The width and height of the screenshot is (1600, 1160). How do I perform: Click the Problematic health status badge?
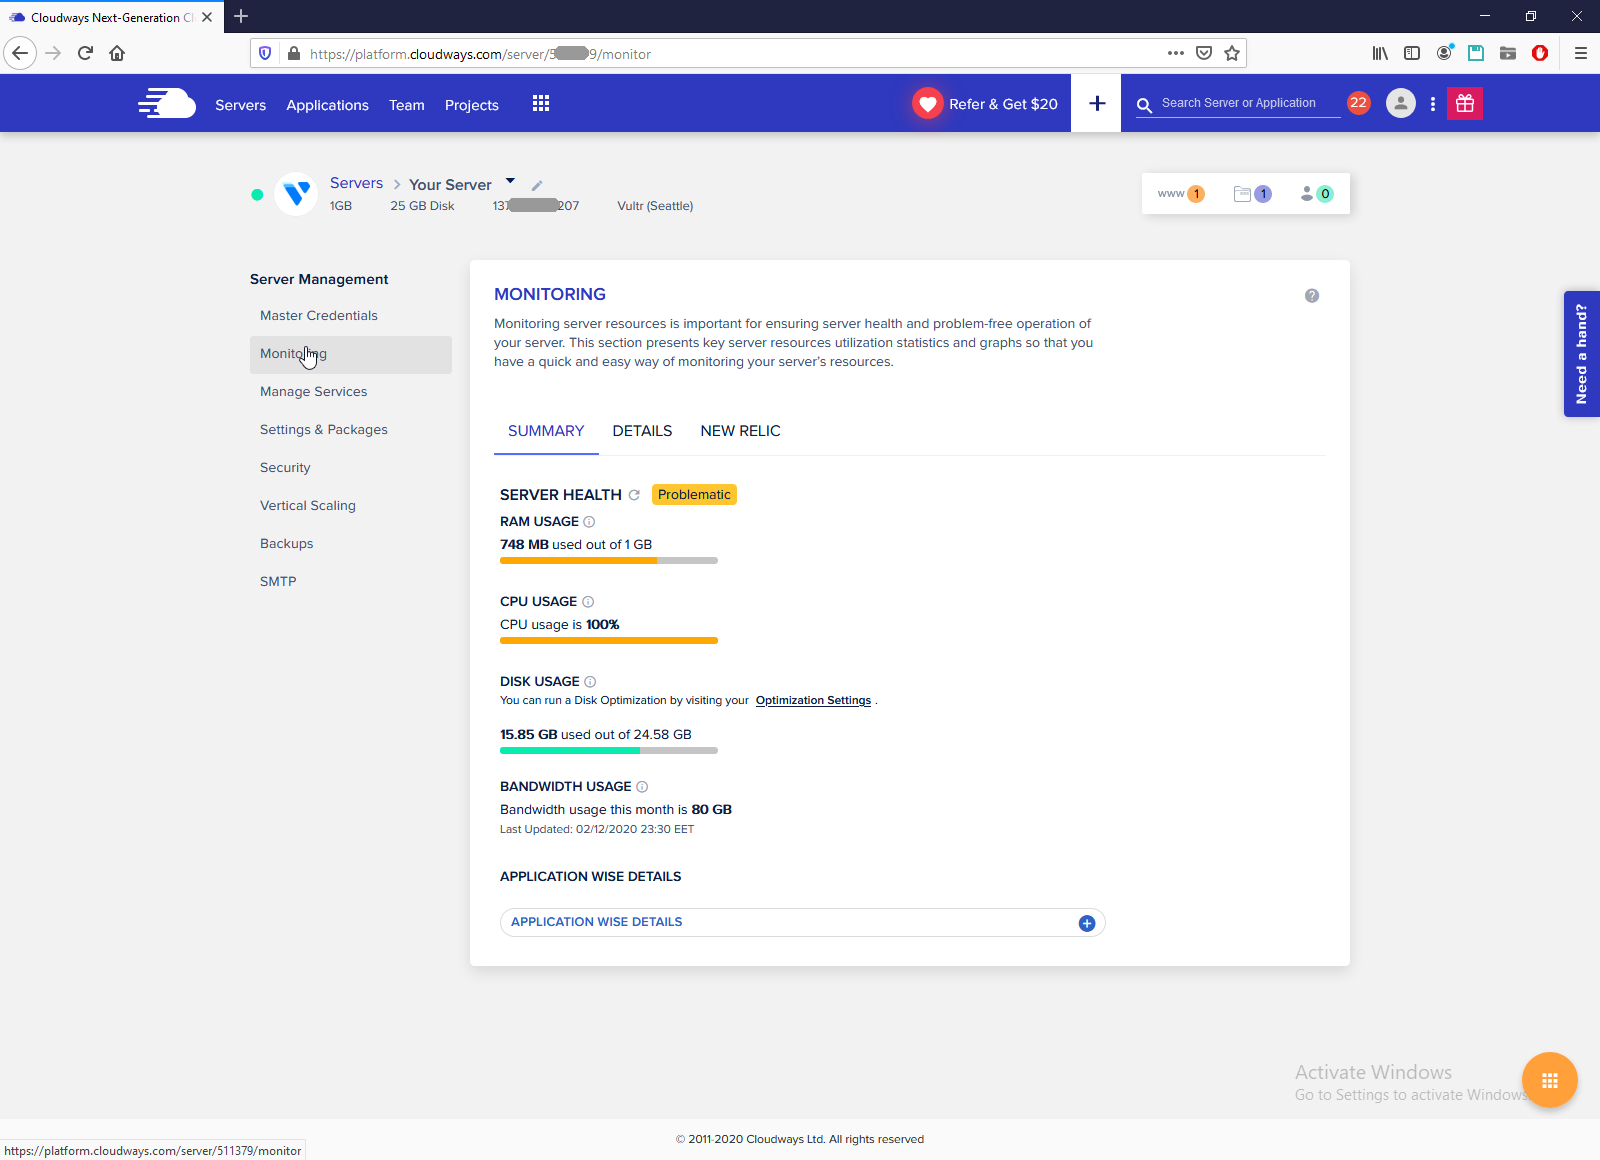coord(694,495)
